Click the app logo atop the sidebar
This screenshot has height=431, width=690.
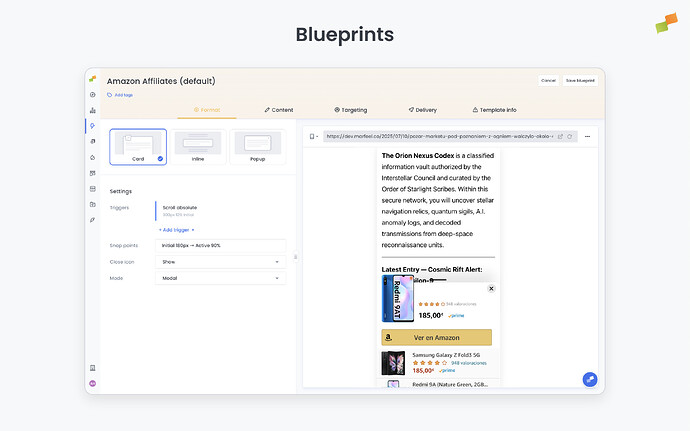coord(92,79)
